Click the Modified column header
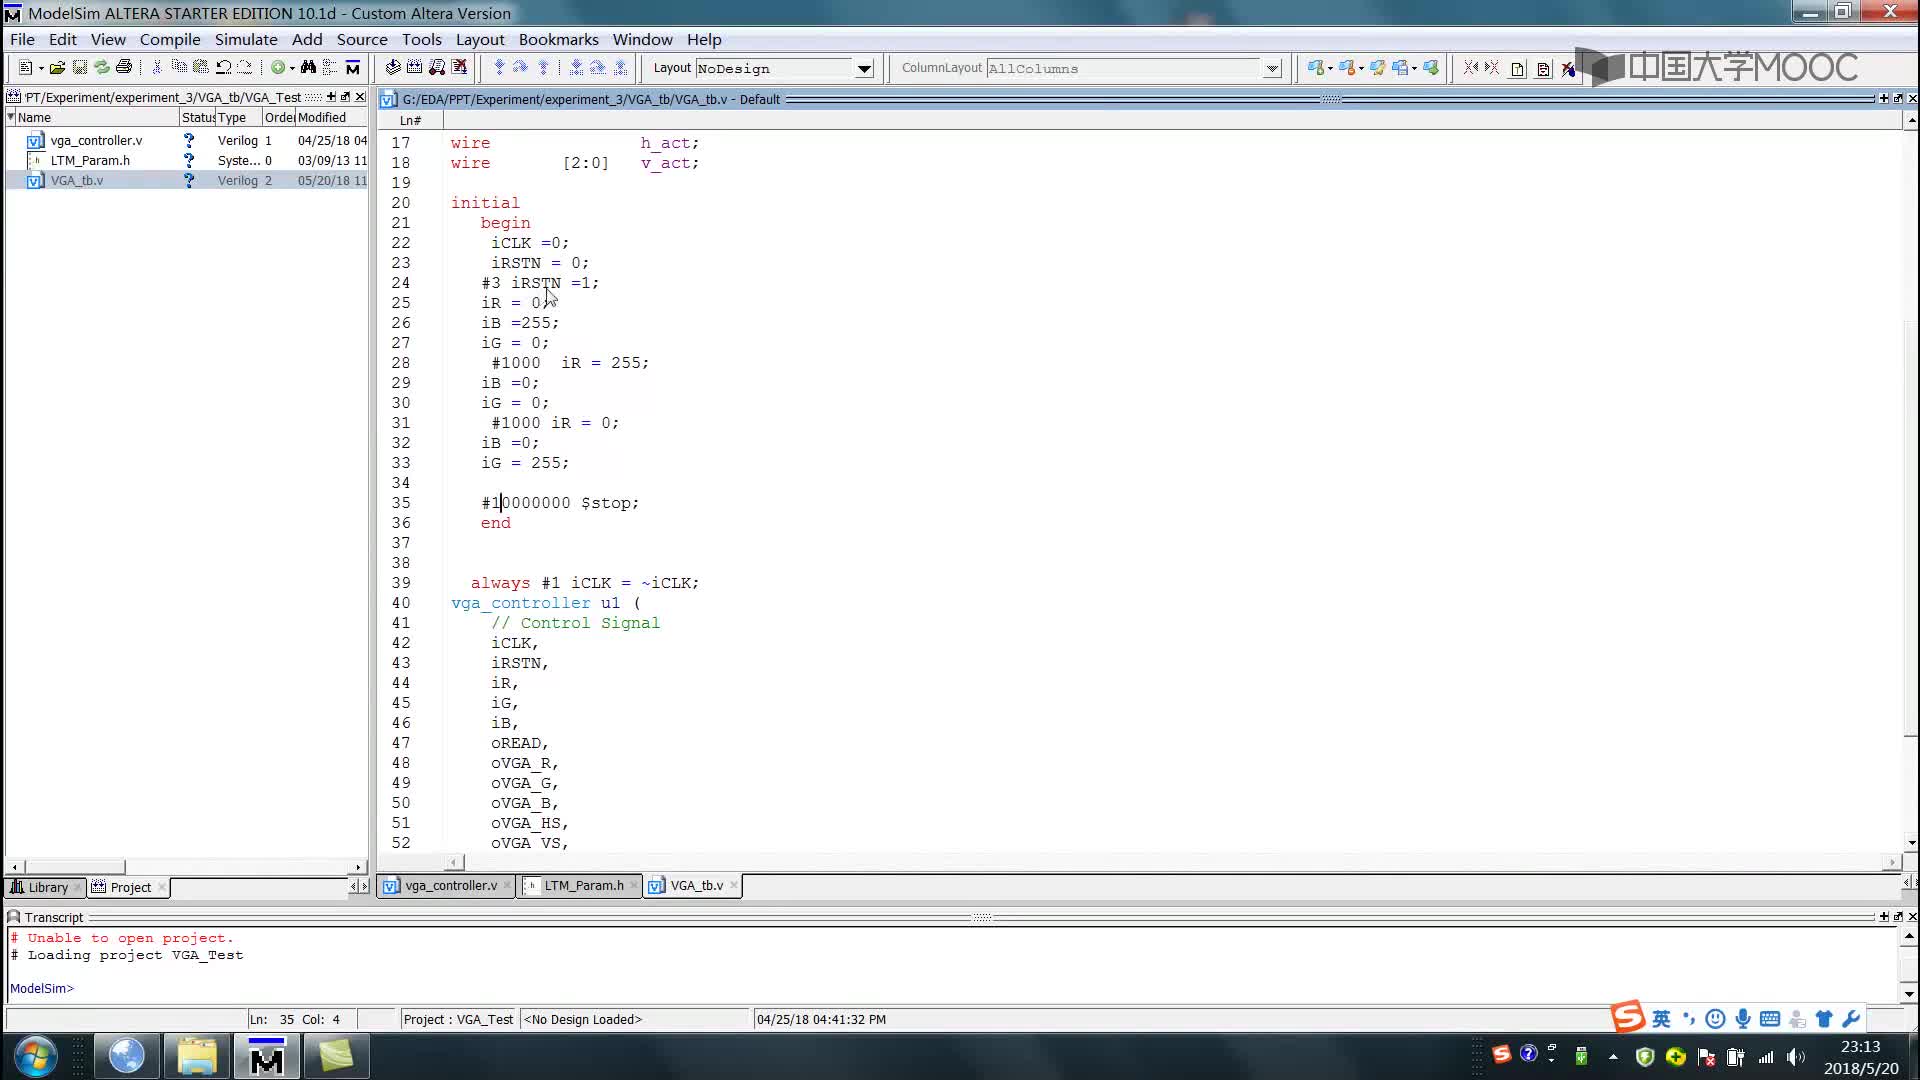The width and height of the screenshot is (1920, 1080). point(331,117)
